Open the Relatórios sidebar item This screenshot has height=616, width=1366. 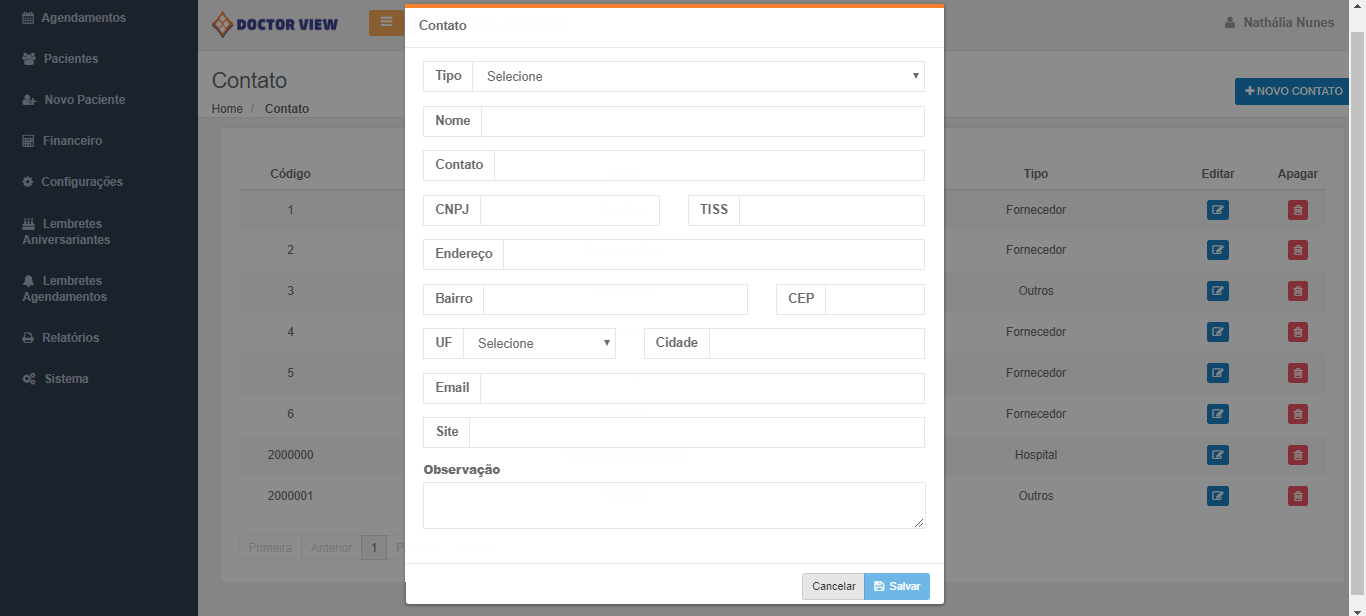[70, 338]
